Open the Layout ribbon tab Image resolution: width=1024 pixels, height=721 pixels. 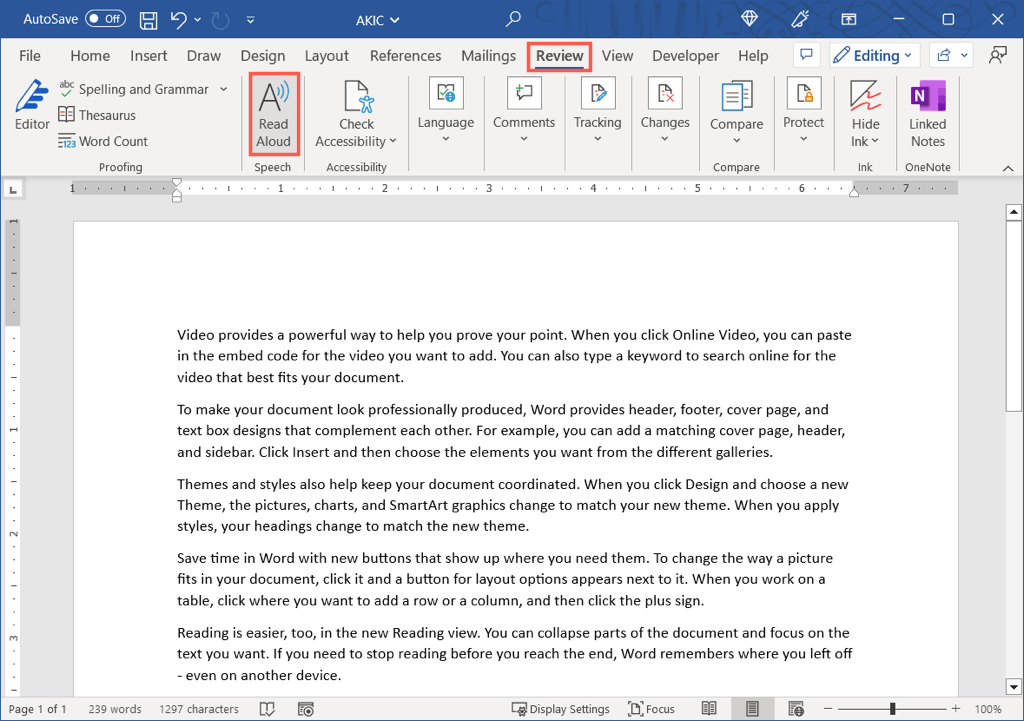[327, 56]
